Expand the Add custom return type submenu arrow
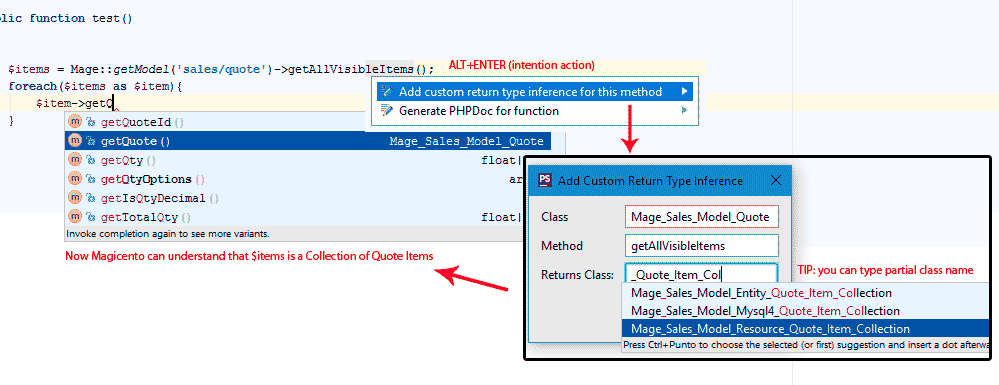This screenshot has height=385, width=999. (684, 92)
